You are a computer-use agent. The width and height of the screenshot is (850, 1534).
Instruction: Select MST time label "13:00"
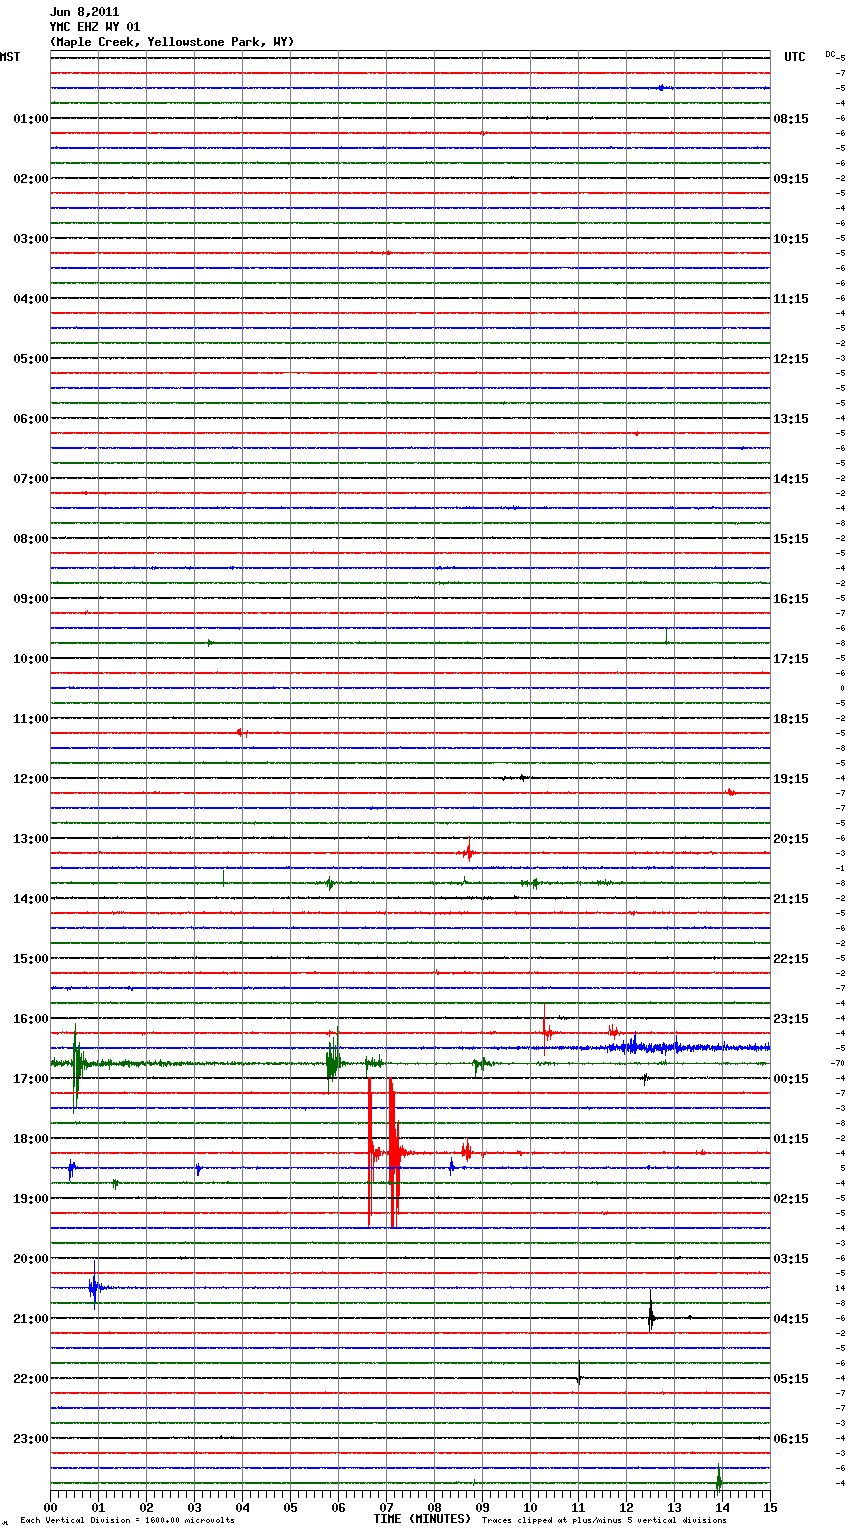point(31,839)
